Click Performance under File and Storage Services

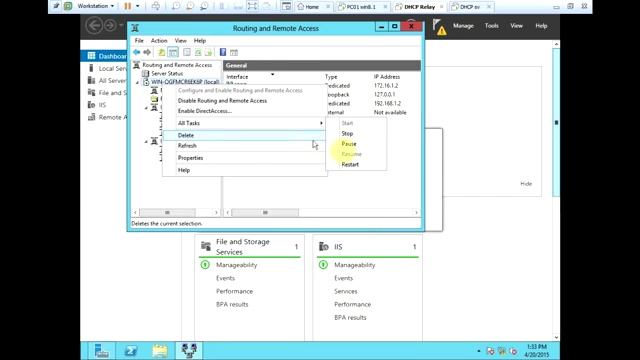234,291
